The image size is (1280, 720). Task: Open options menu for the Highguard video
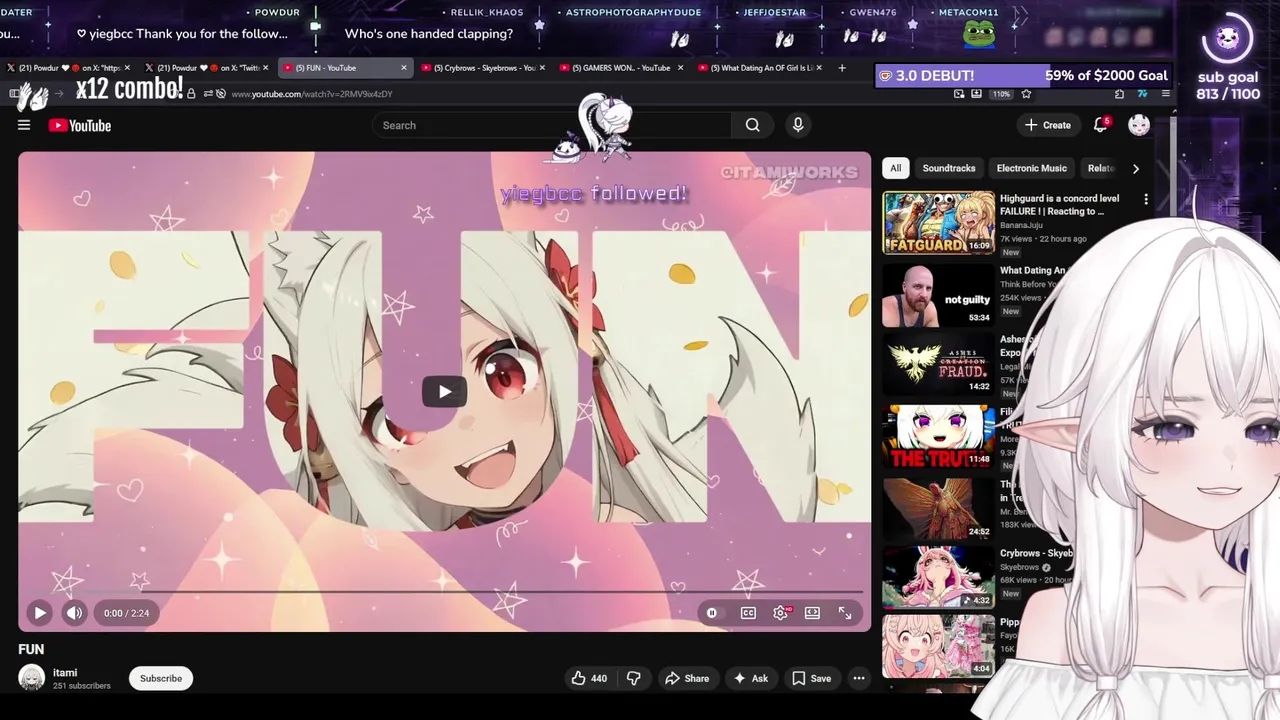pos(1146,199)
